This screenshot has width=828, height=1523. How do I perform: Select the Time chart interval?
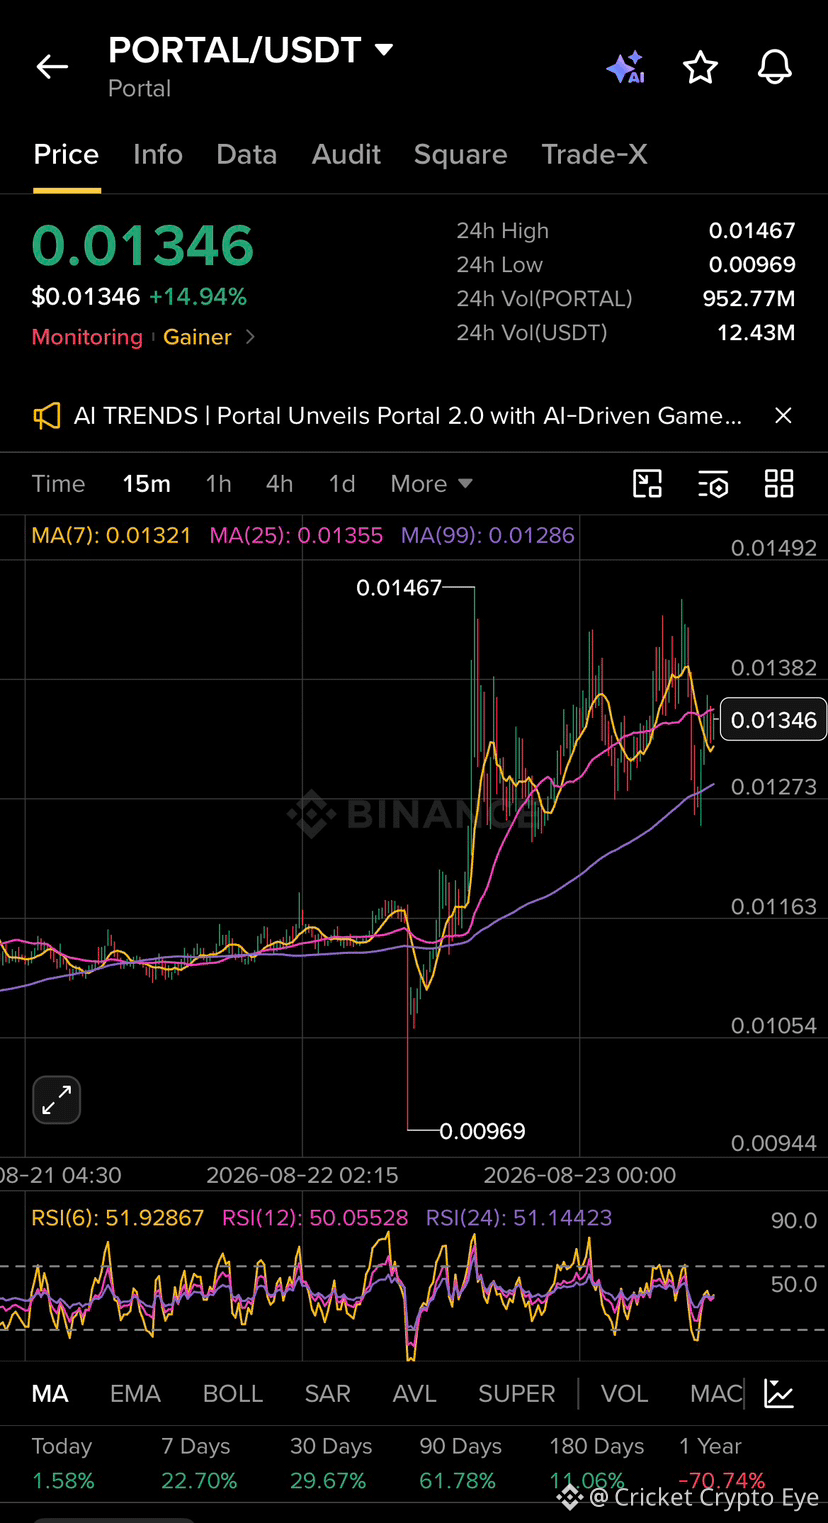58,484
